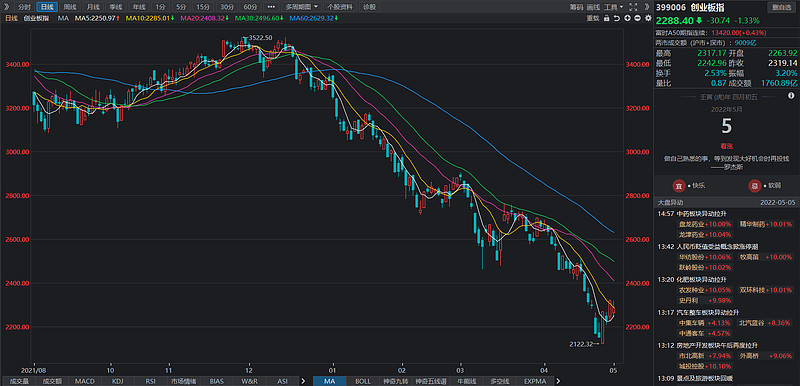Viewport: 800px width, 386px height.
Task: Open chart settings gear icon
Action: [648, 18]
